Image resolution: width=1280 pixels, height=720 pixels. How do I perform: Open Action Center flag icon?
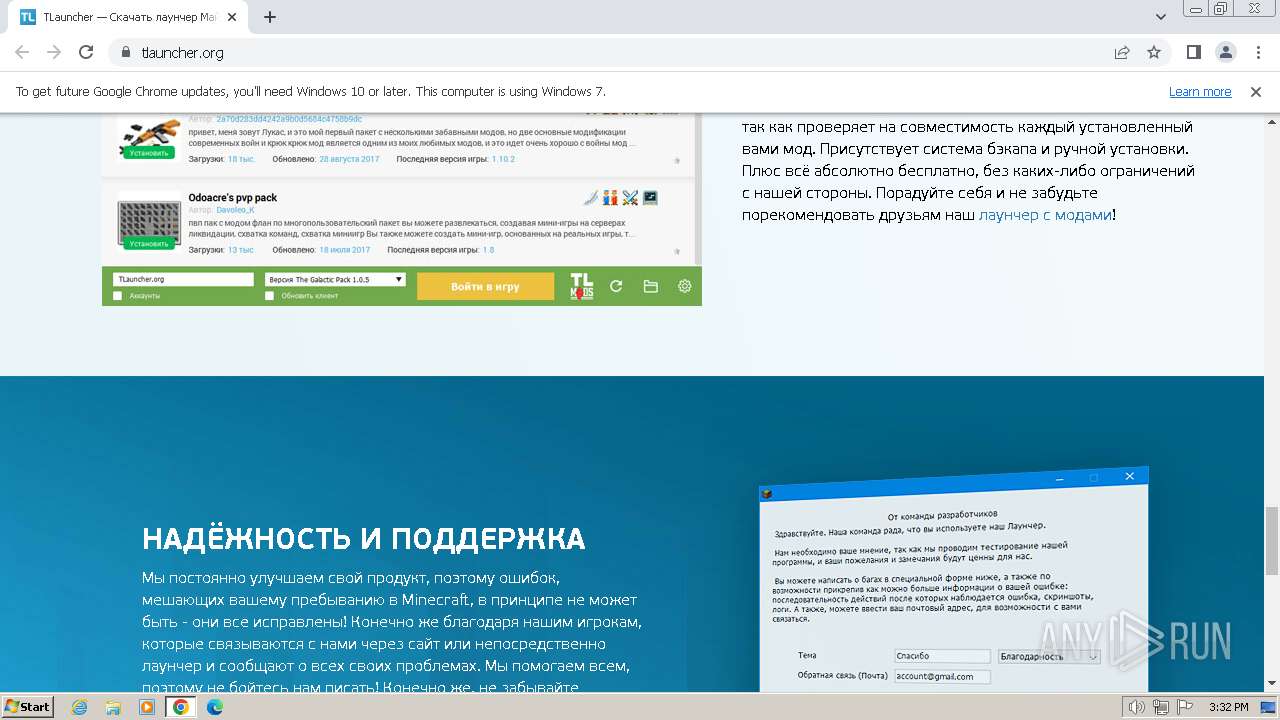(x=1183, y=707)
